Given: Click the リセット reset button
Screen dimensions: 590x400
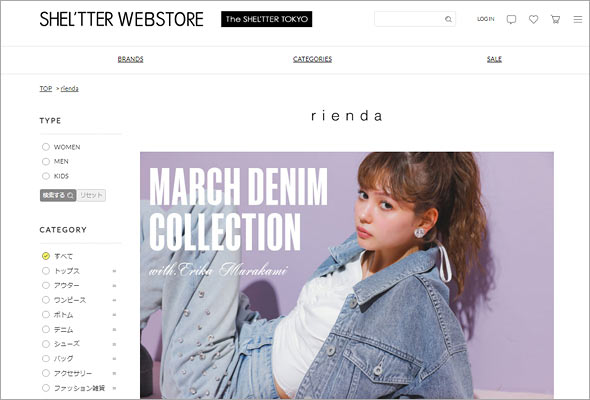Looking at the screenshot, I should click(x=91, y=195).
